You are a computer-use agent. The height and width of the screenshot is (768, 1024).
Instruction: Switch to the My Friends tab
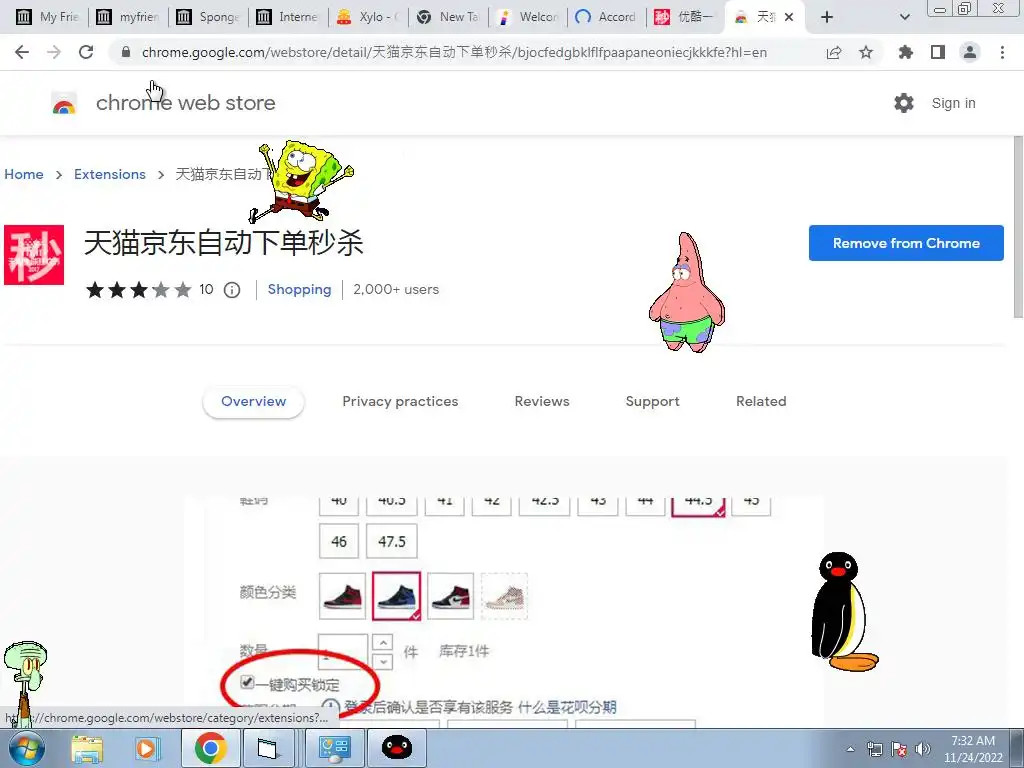click(47, 17)
